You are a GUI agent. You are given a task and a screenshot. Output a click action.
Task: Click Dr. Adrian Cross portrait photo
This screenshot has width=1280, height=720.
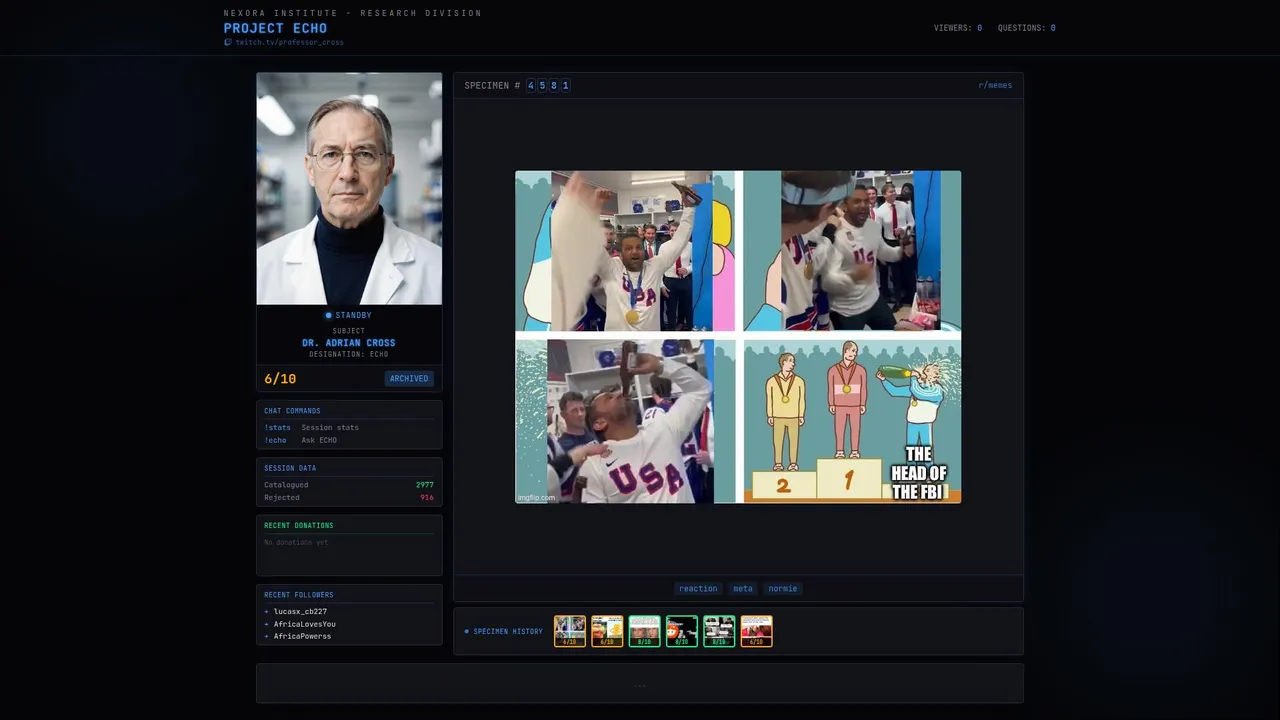349,188
